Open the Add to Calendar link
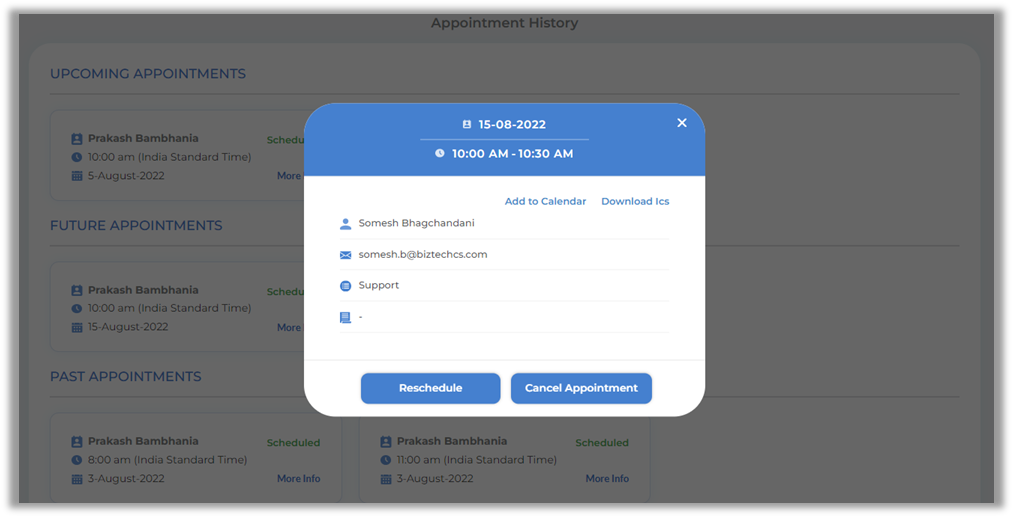This screenshot has height=518, width=1014. [x=545, y=201]
